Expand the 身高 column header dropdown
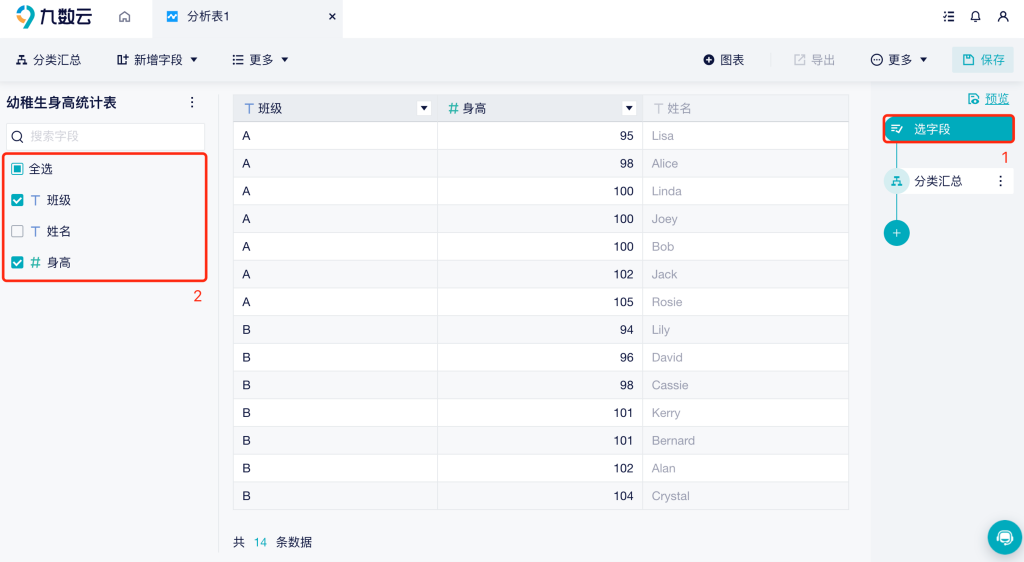Image resolution: width=1024 pixels, height=562 pixels. (629, 108)
